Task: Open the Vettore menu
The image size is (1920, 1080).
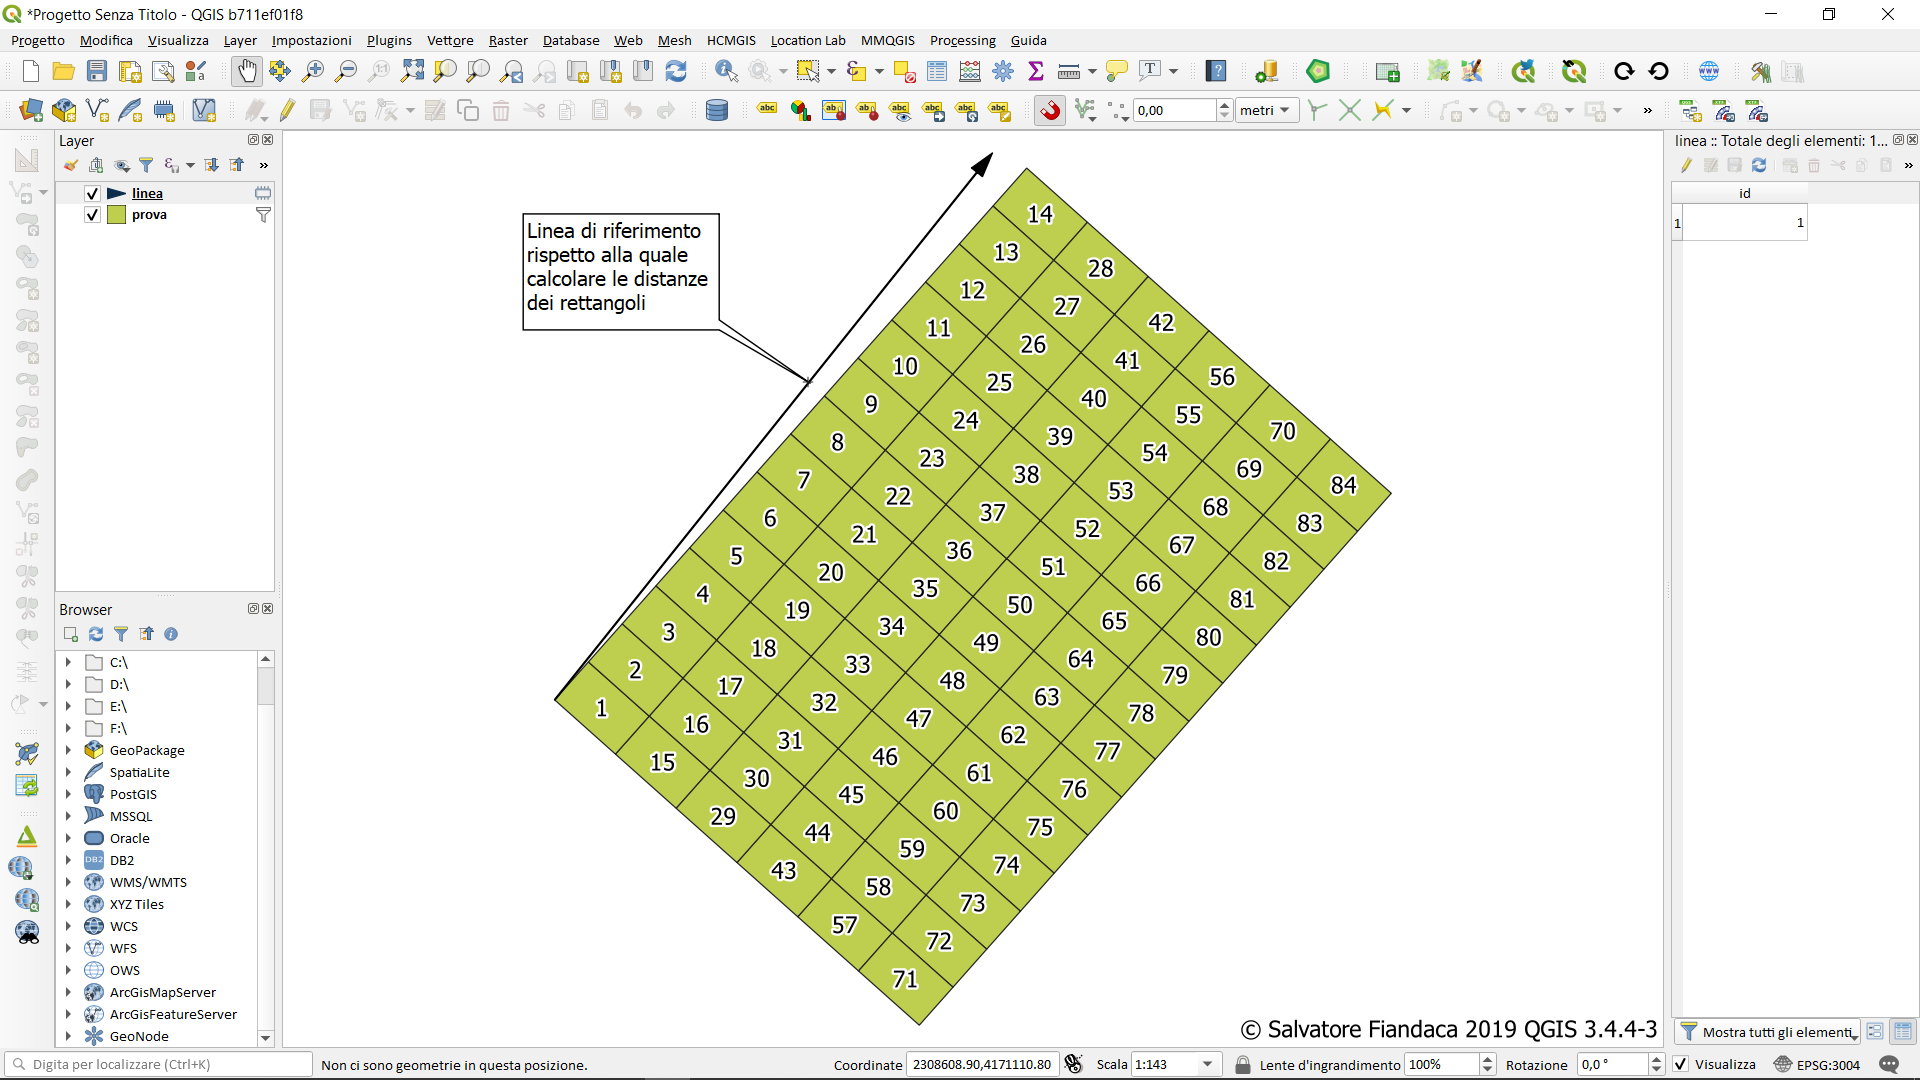Action: [450, 40]
